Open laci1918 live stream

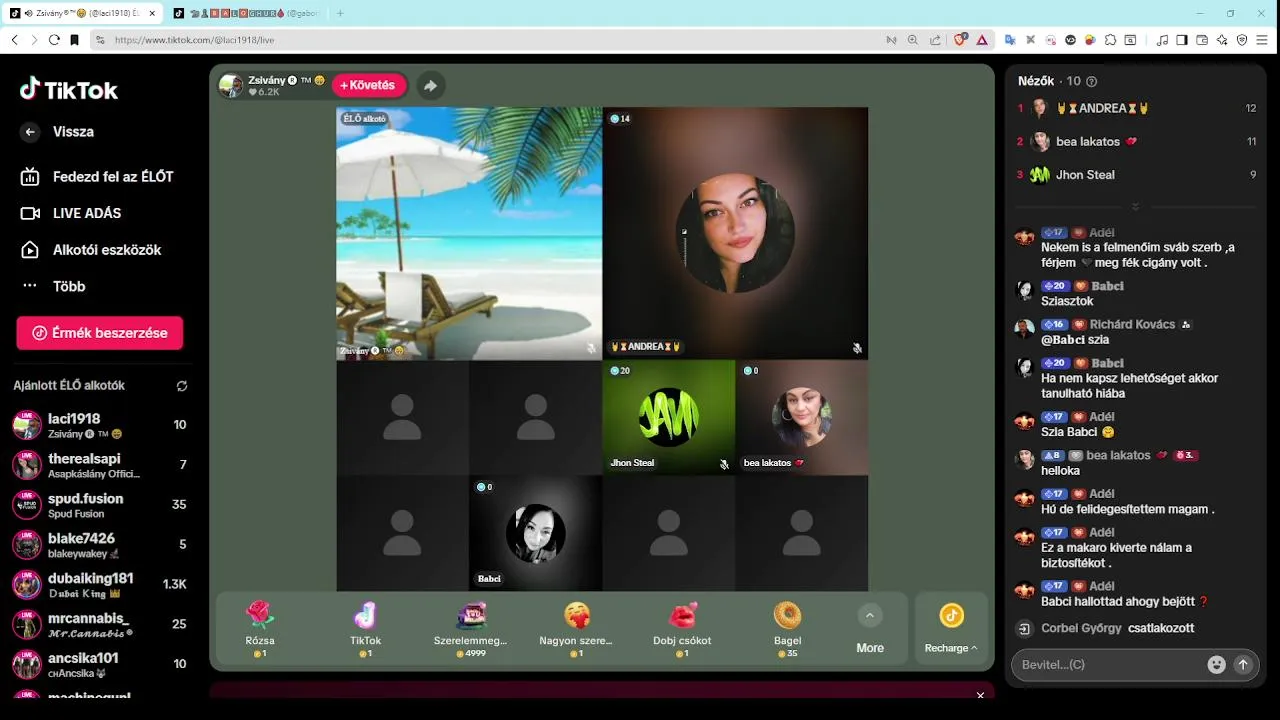[x=100, y=425]
